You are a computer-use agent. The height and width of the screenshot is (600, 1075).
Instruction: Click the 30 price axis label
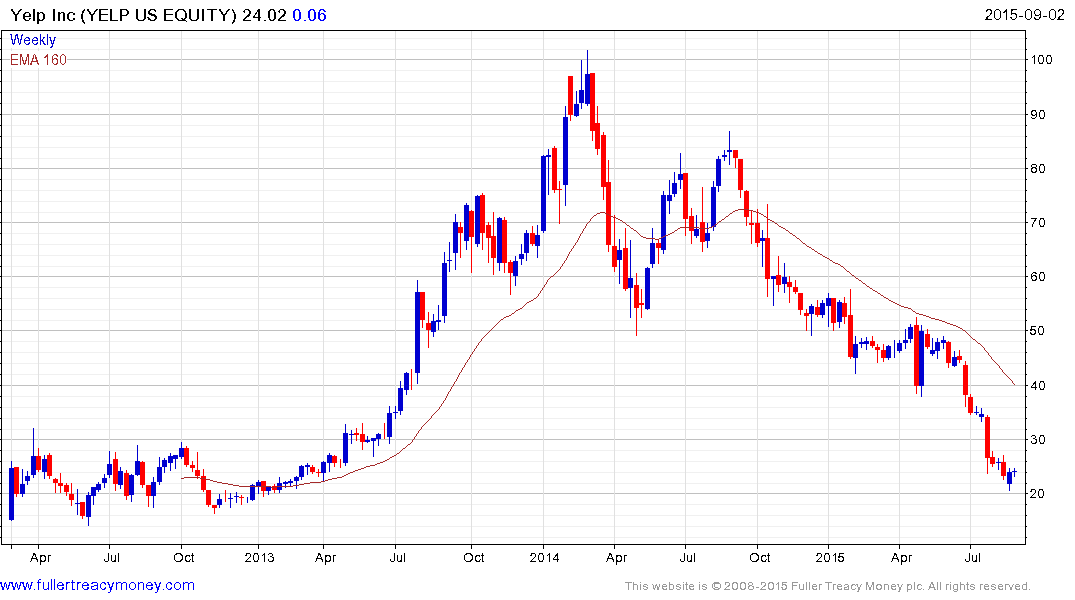coord(1038,440)
